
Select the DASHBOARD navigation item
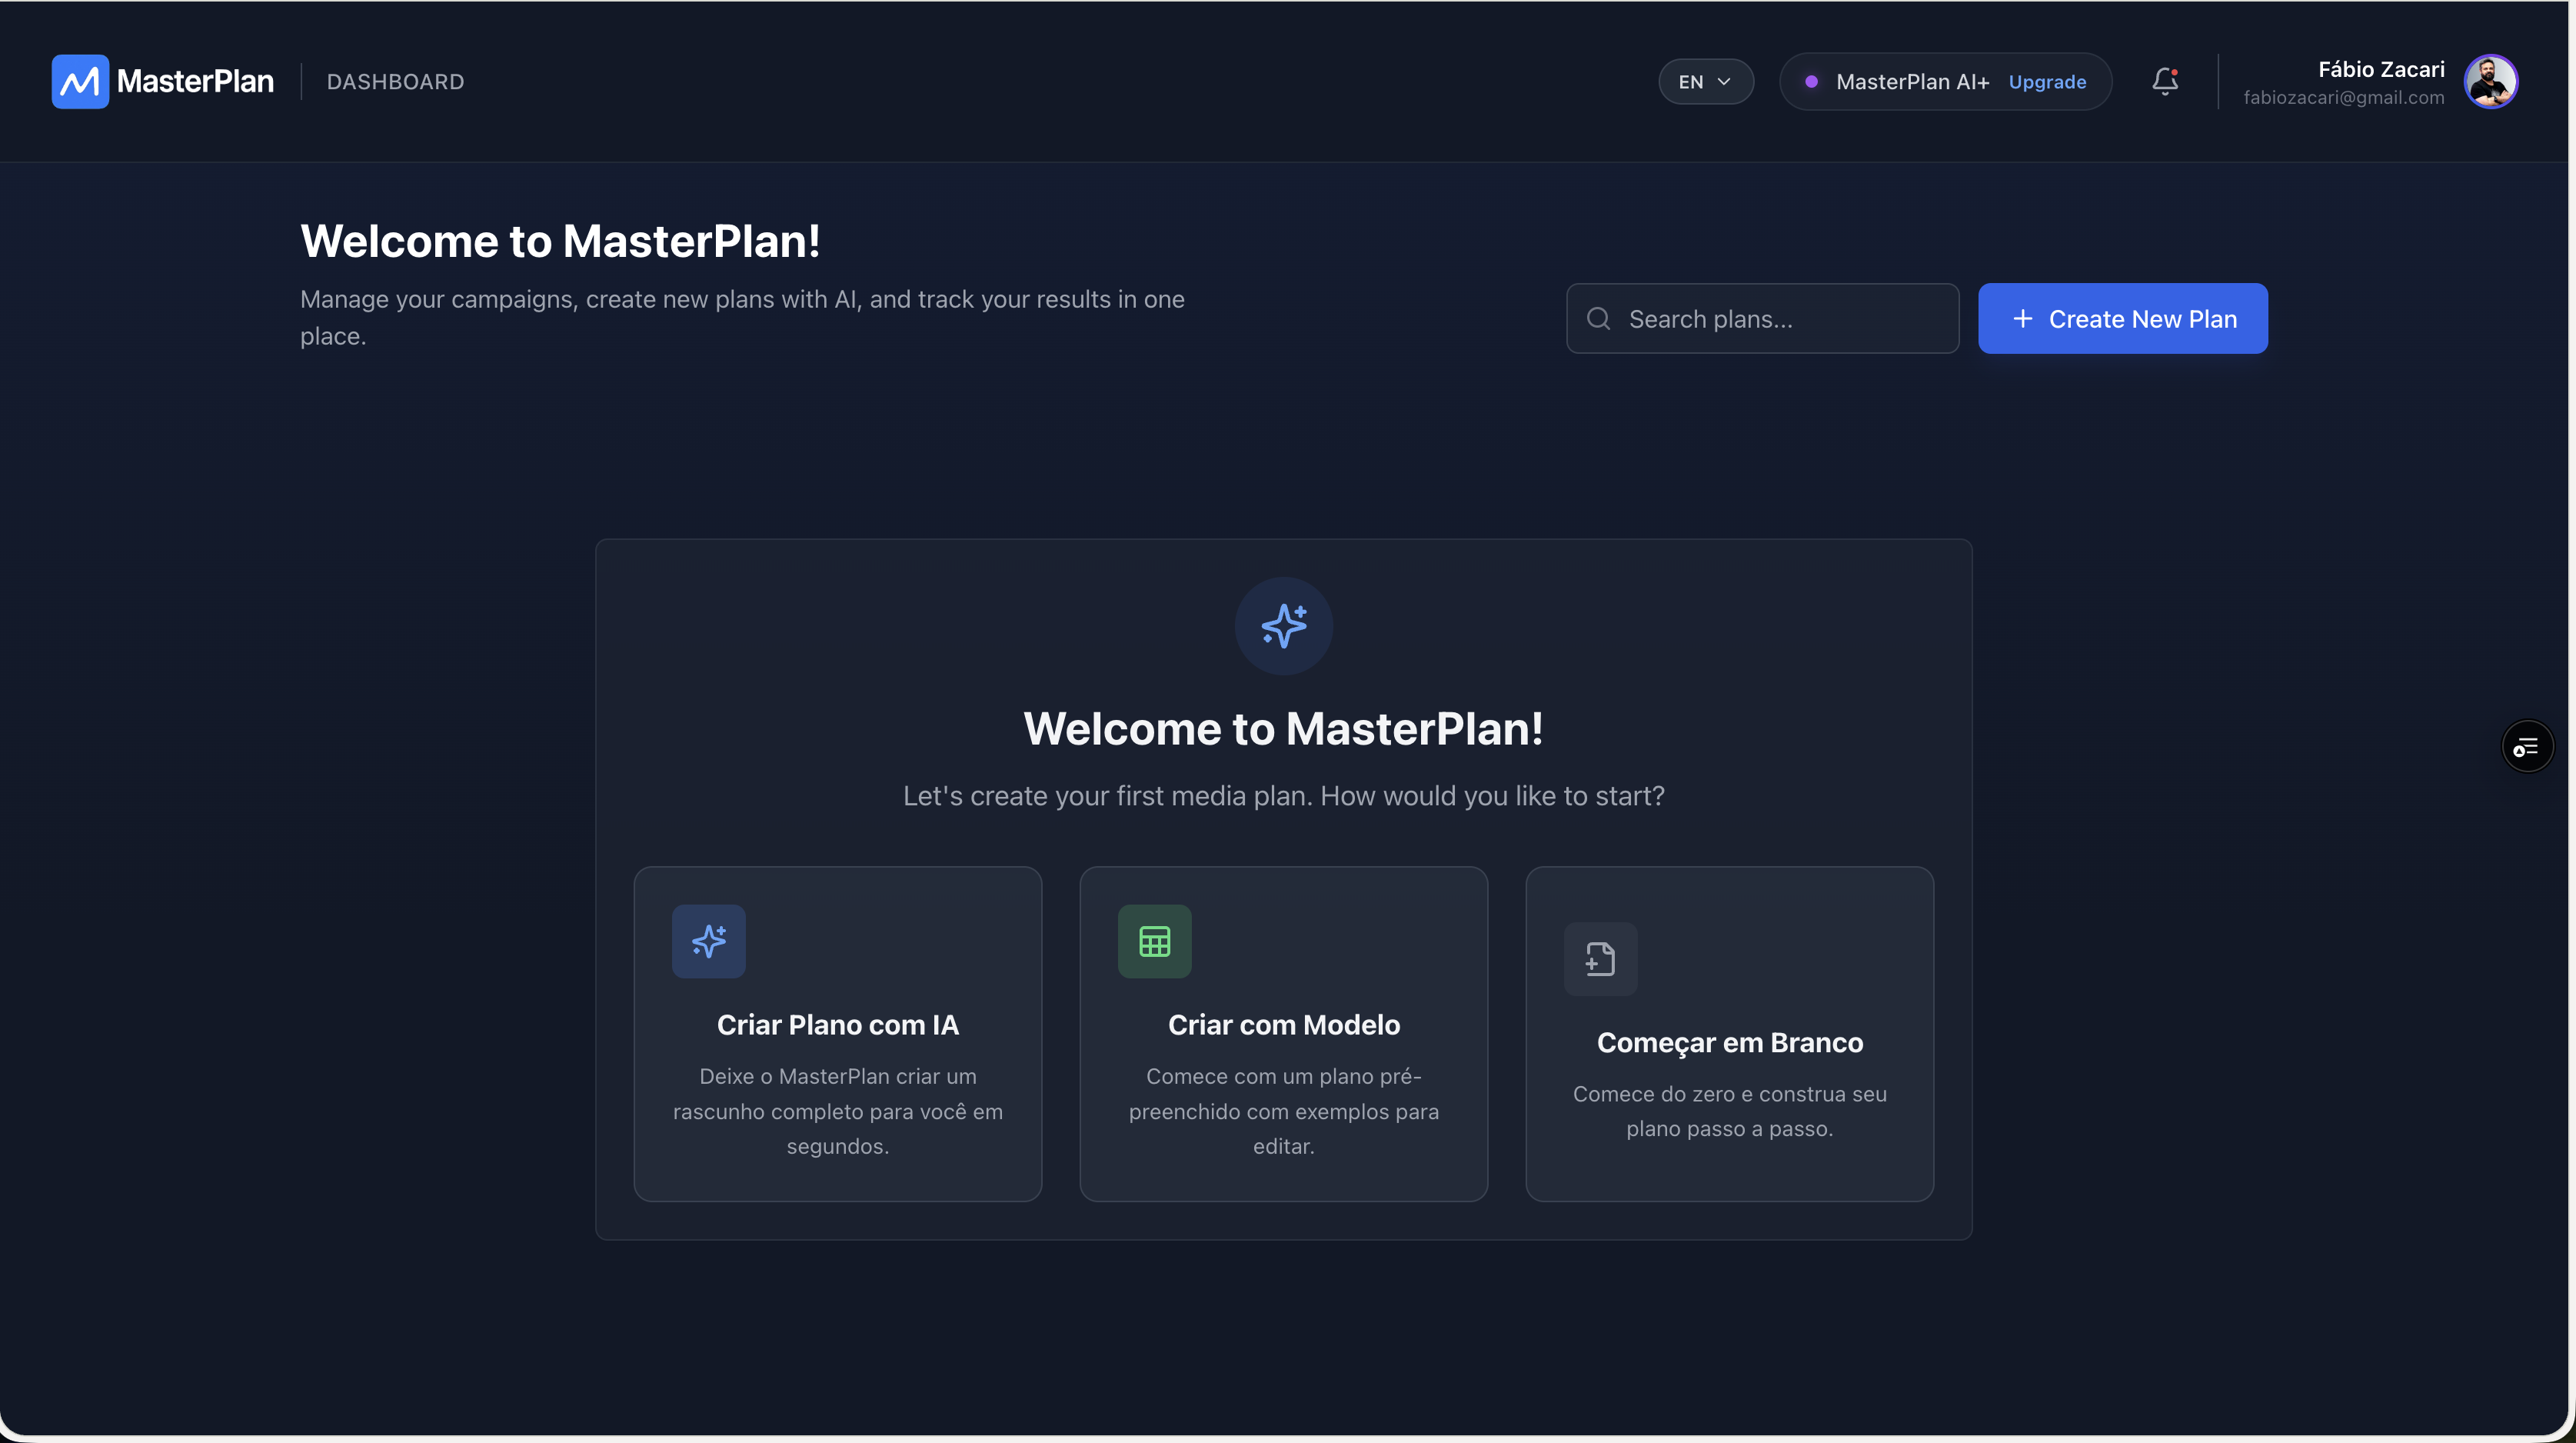click(x=395, y=81)
